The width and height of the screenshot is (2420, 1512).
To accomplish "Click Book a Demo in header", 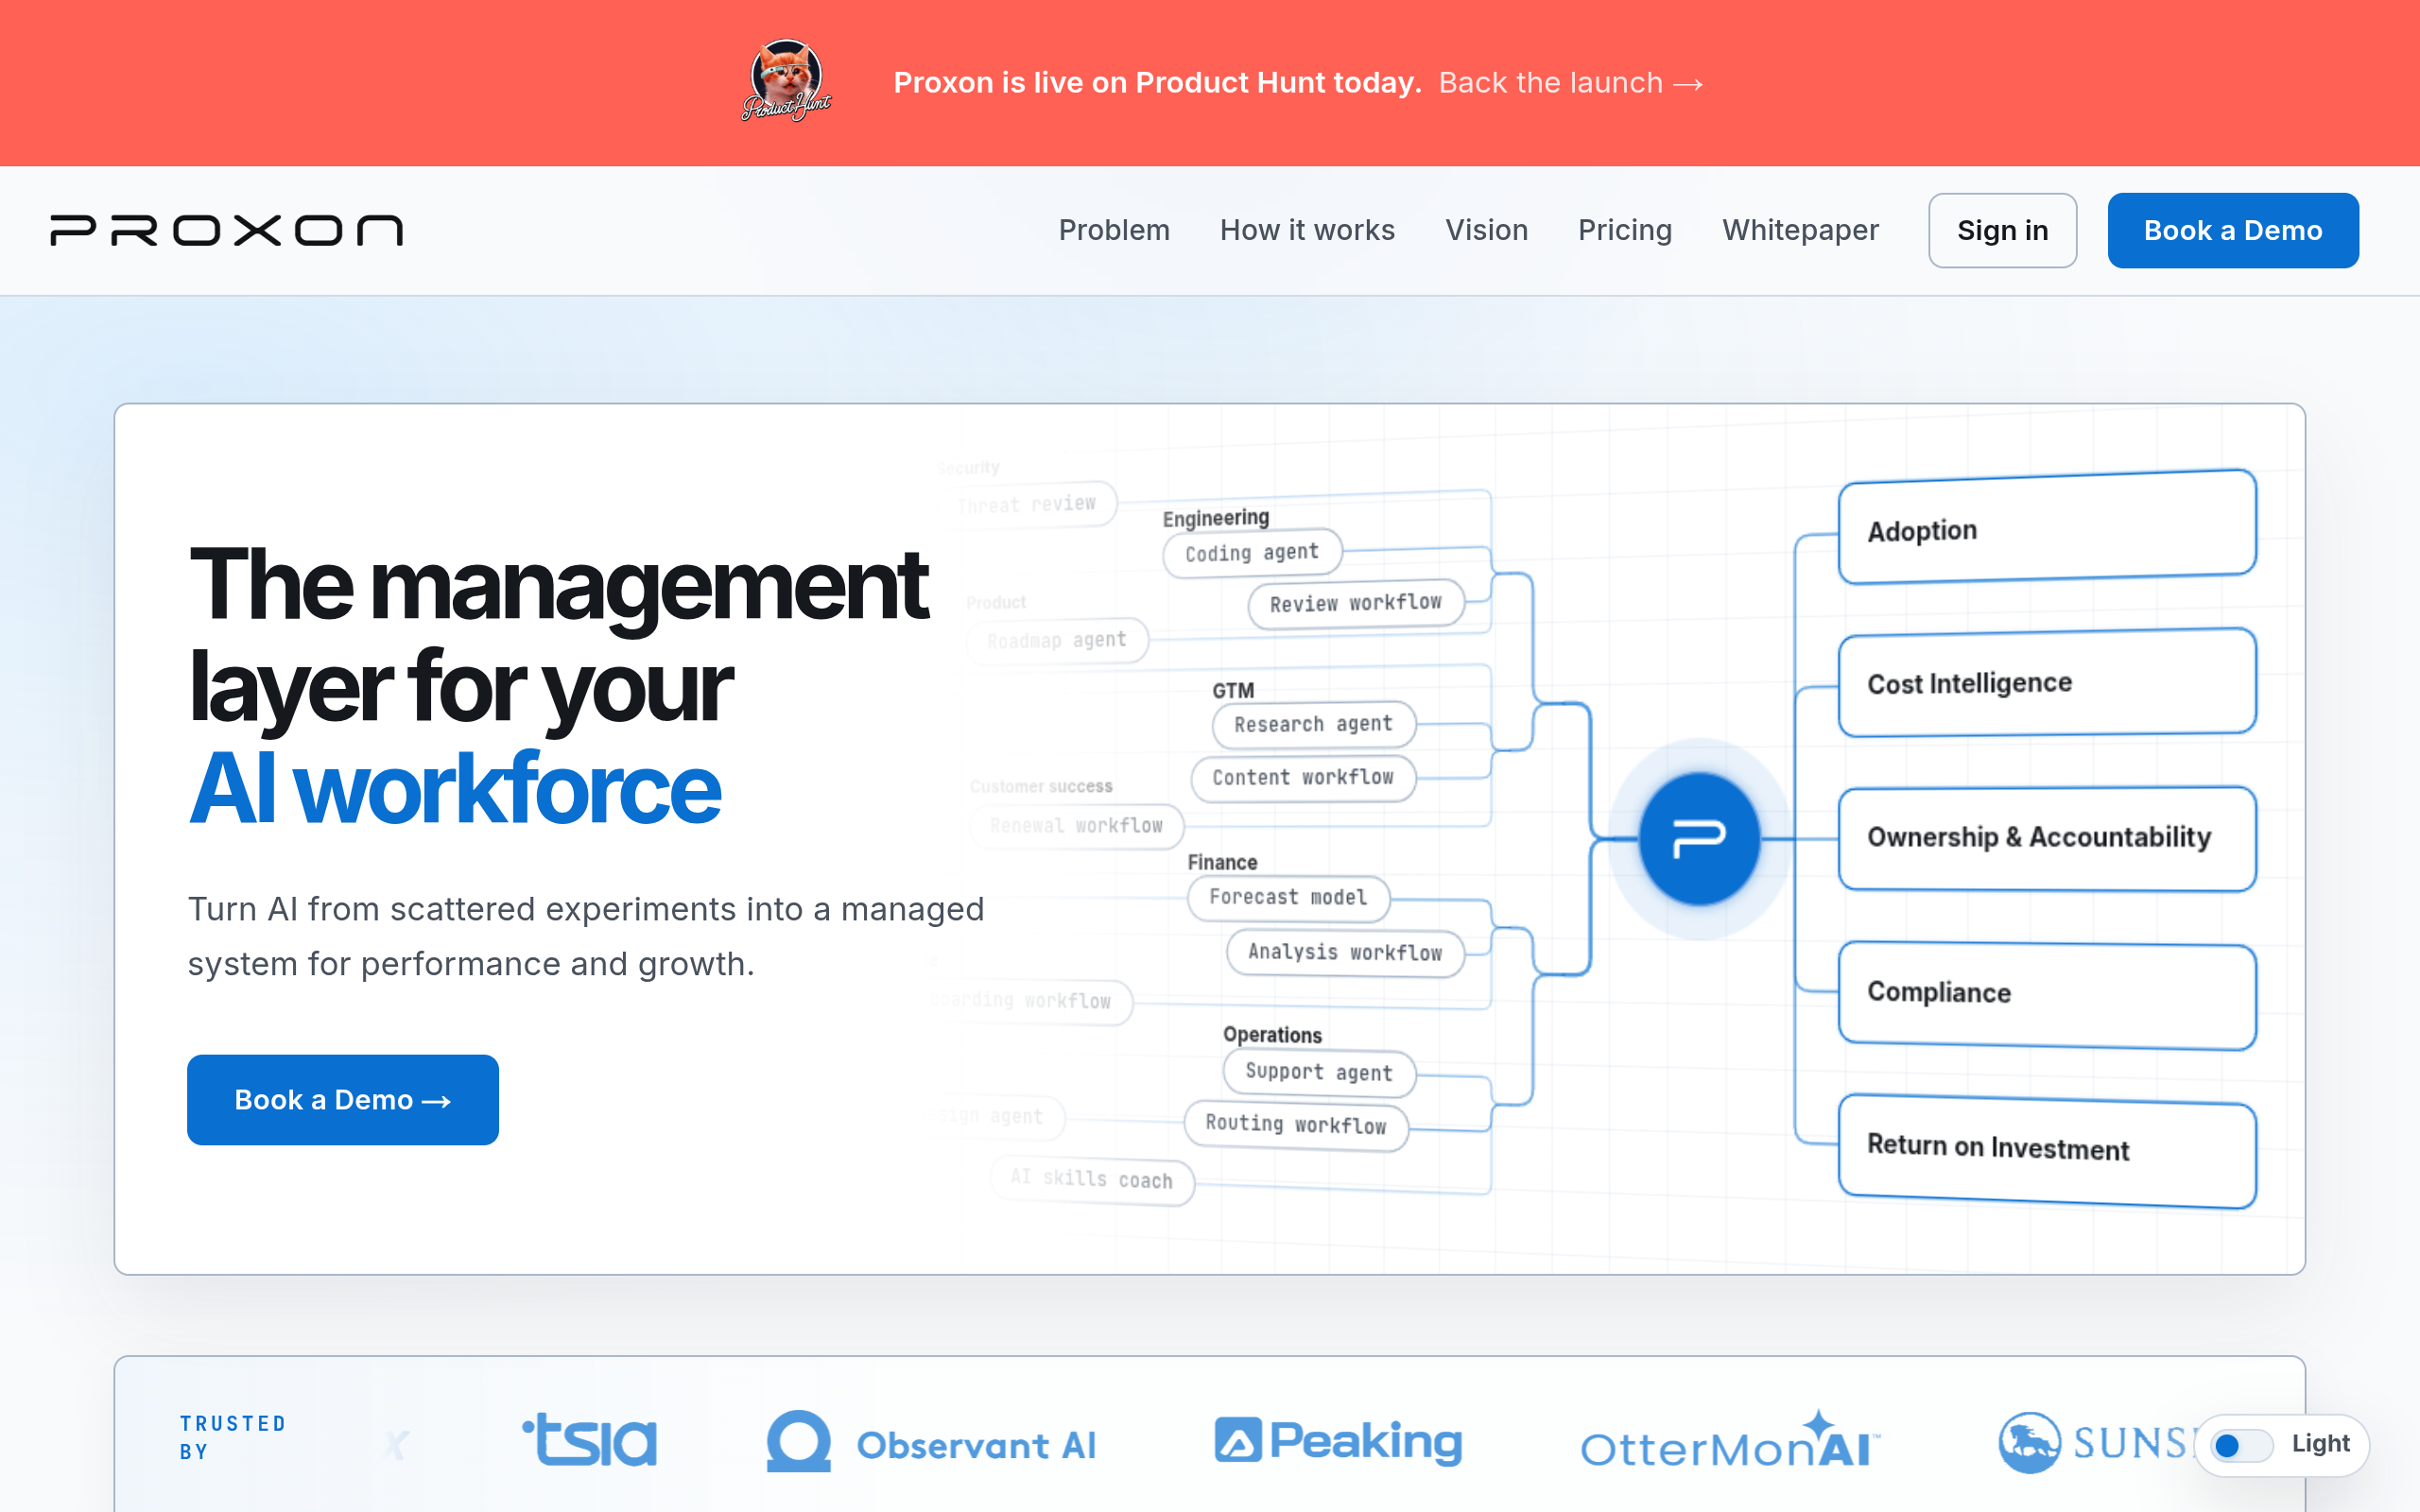I will [2233, 230].
